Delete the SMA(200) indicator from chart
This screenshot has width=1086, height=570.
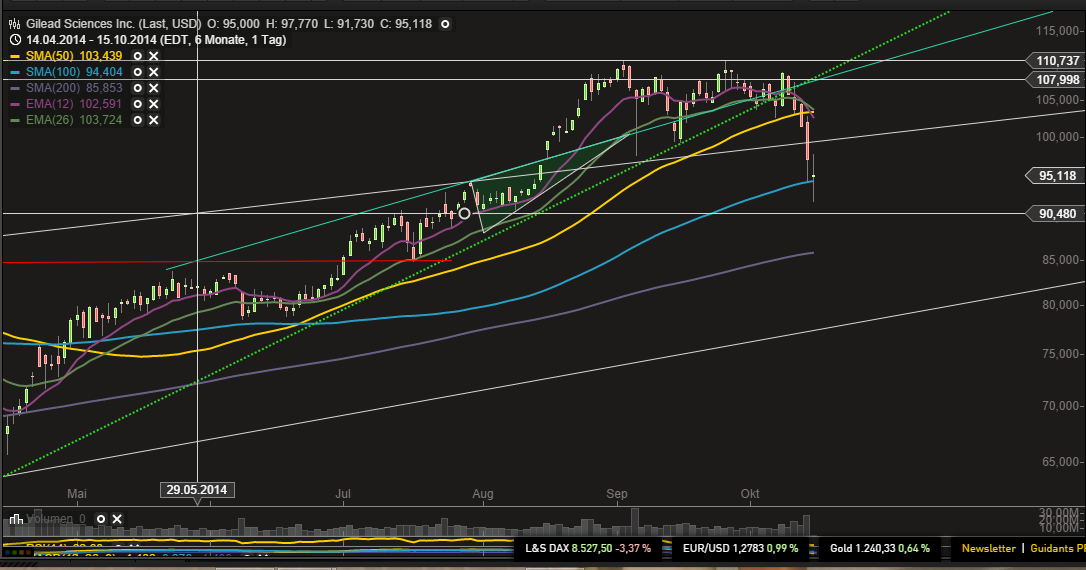pyautogui.click(x=154, y=89)
